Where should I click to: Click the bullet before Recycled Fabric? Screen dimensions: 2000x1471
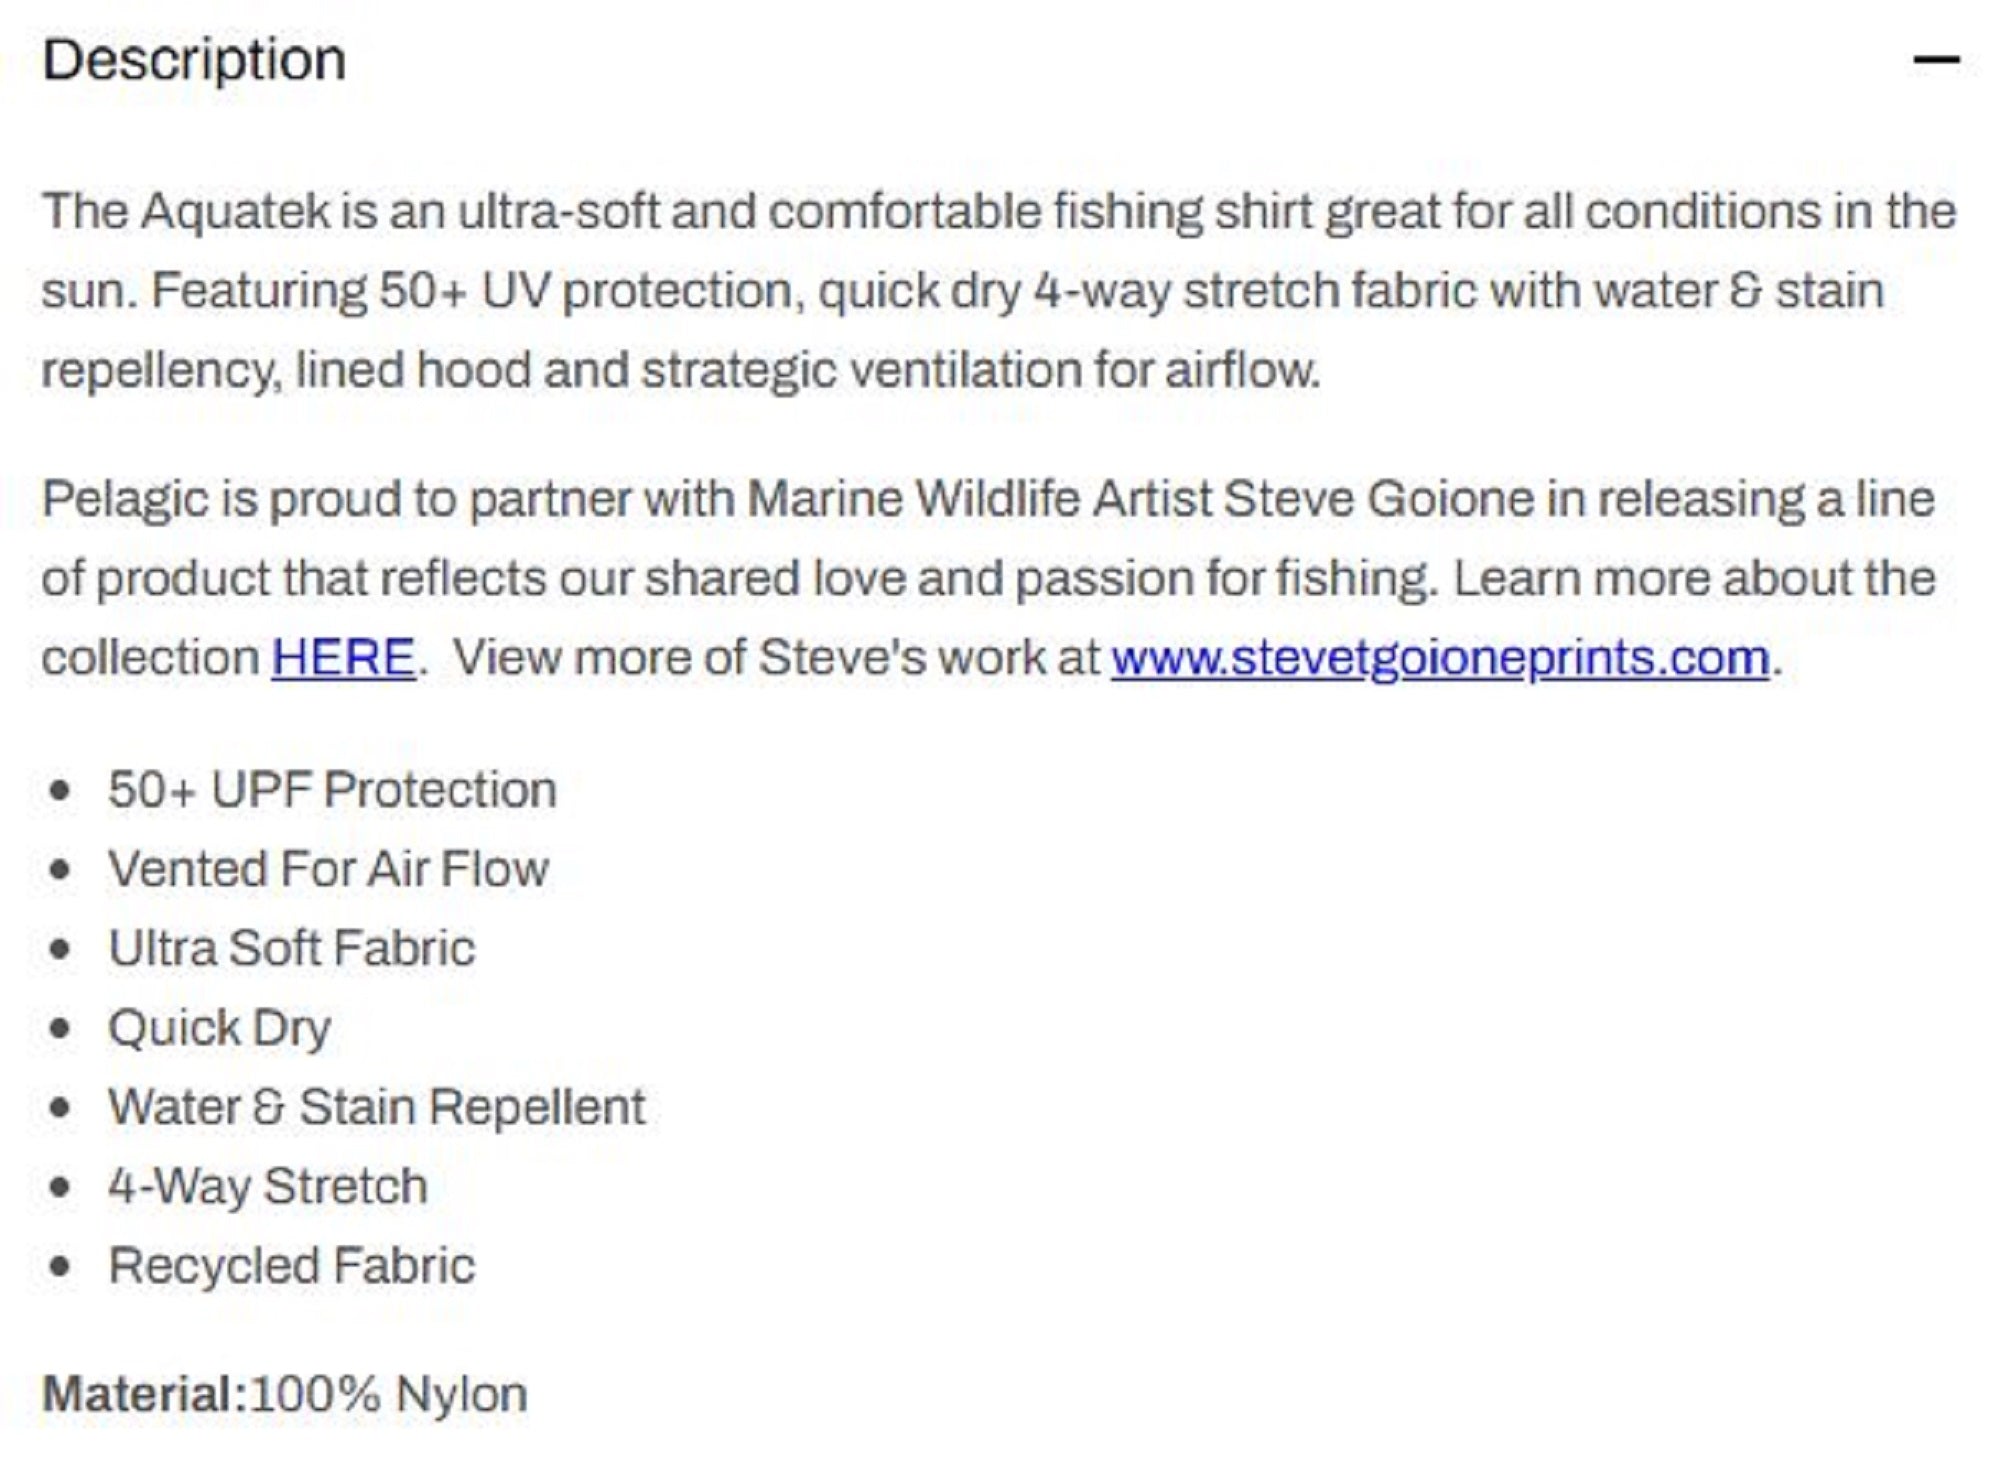pos(60,1267)
